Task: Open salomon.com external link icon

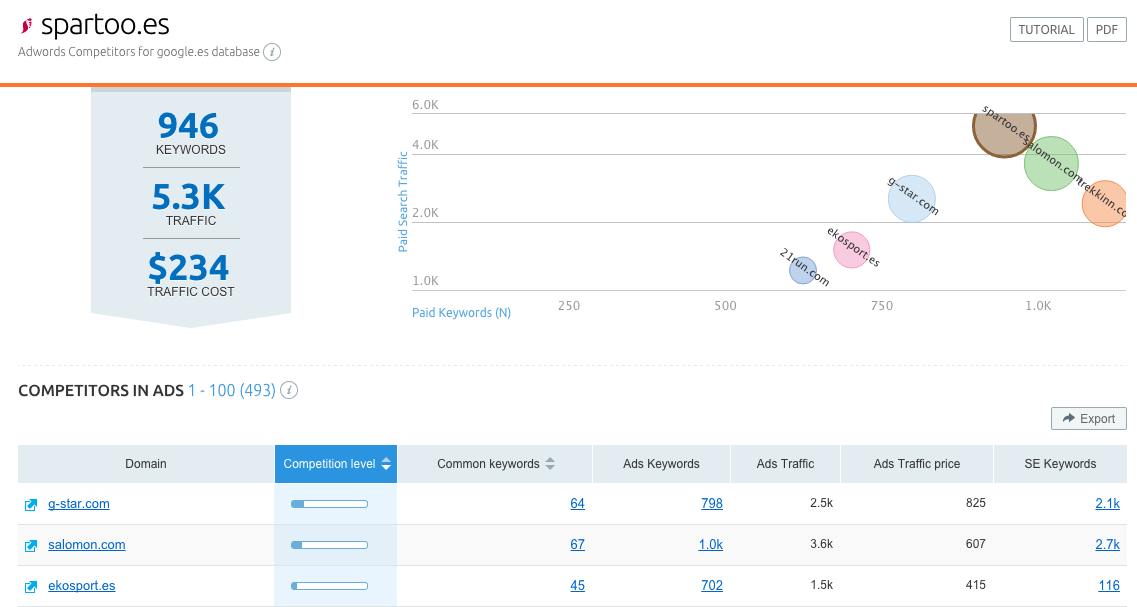Action: click(x=31, y=546)
